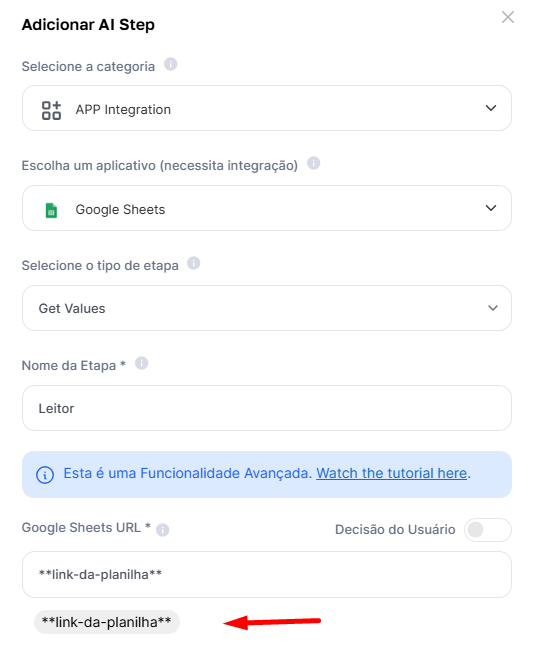Click info icon beside Escolha um aplicativo

click(314, 163)
